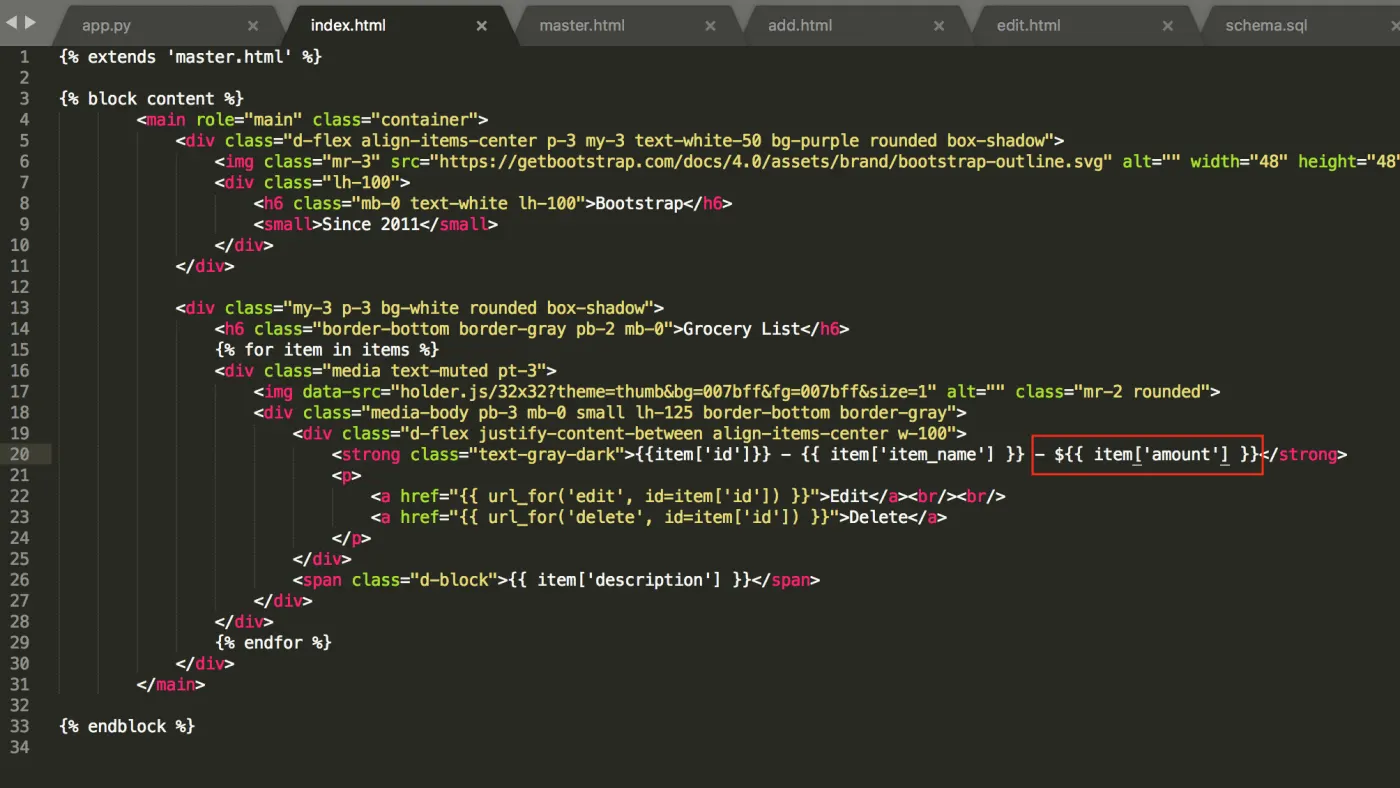Open the edit.html tab

pos(1028,25)
